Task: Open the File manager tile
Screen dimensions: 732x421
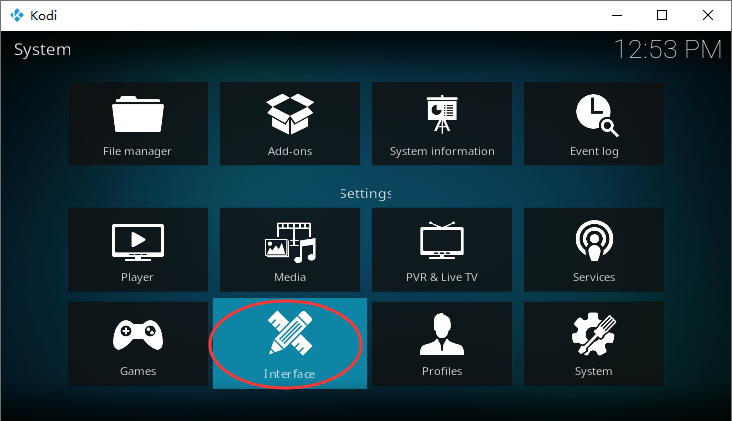Action: (x=138, y=124)
